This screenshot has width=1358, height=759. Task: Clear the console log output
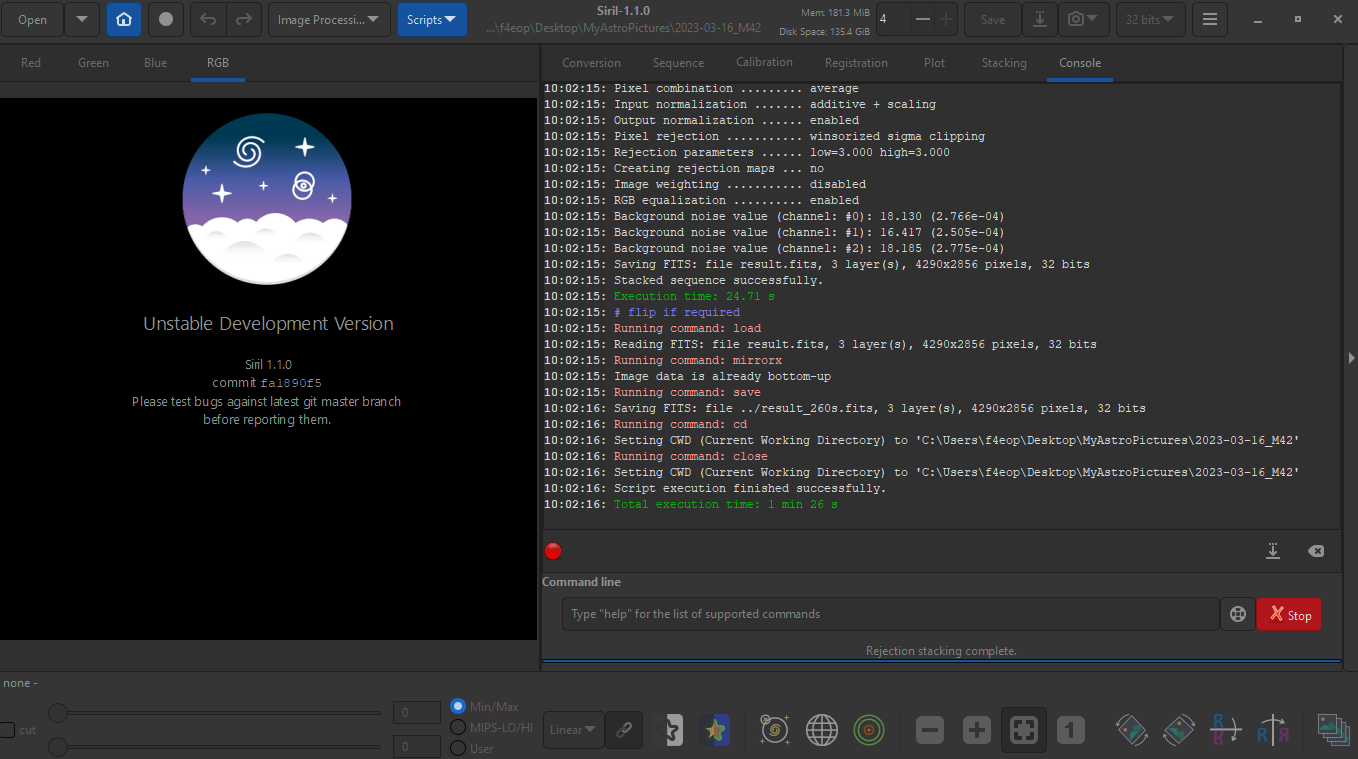[x=1316, y=551]
